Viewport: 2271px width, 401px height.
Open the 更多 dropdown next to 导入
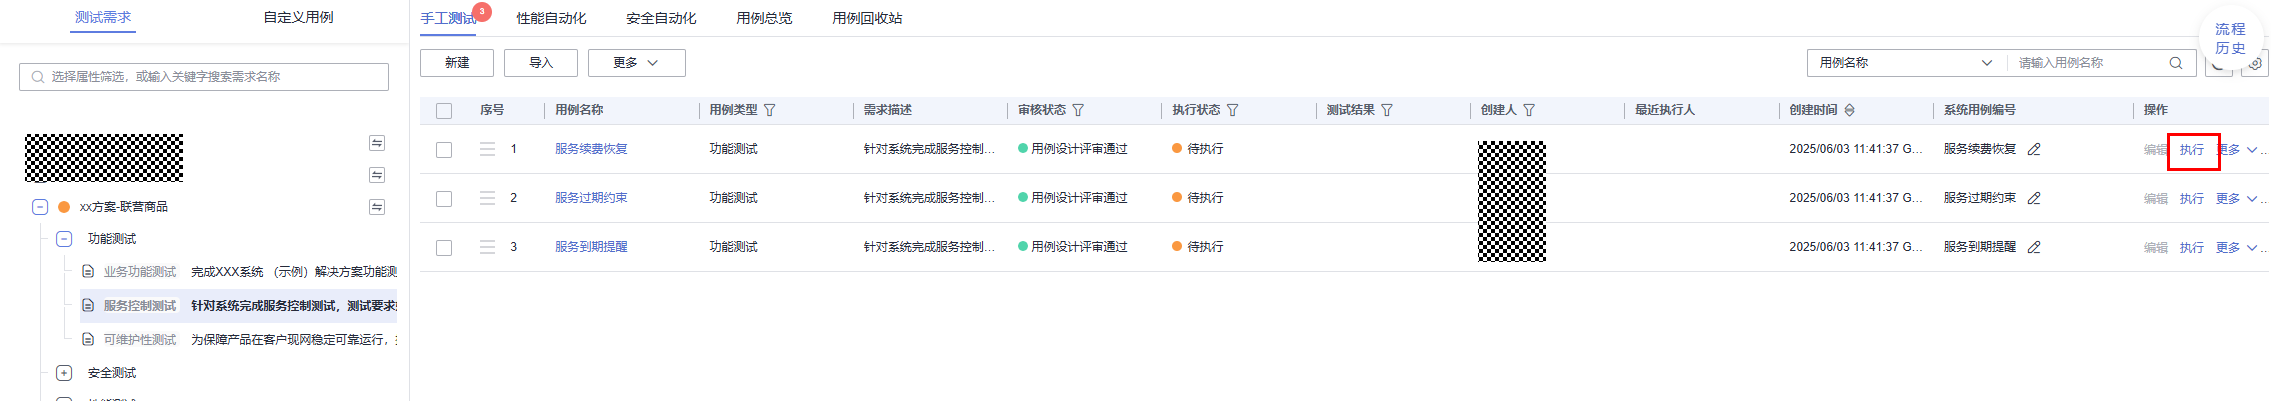pos(637,63)
